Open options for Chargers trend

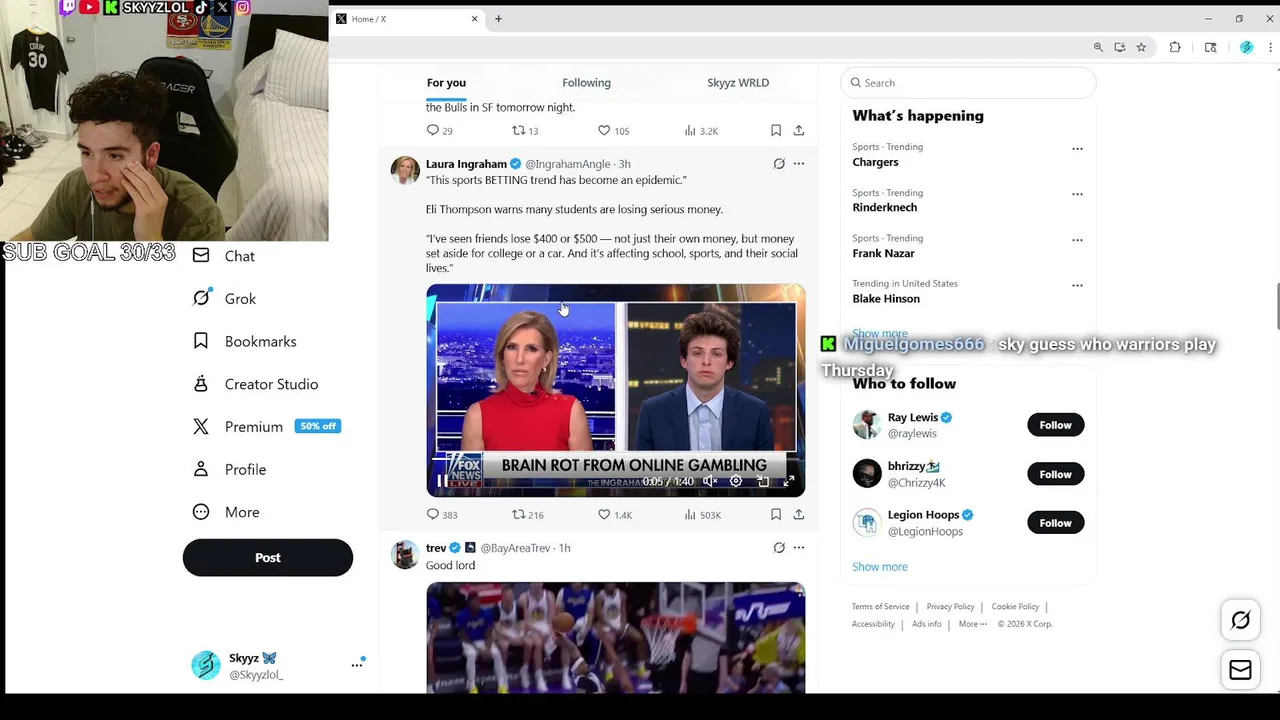coord(1077,149)
